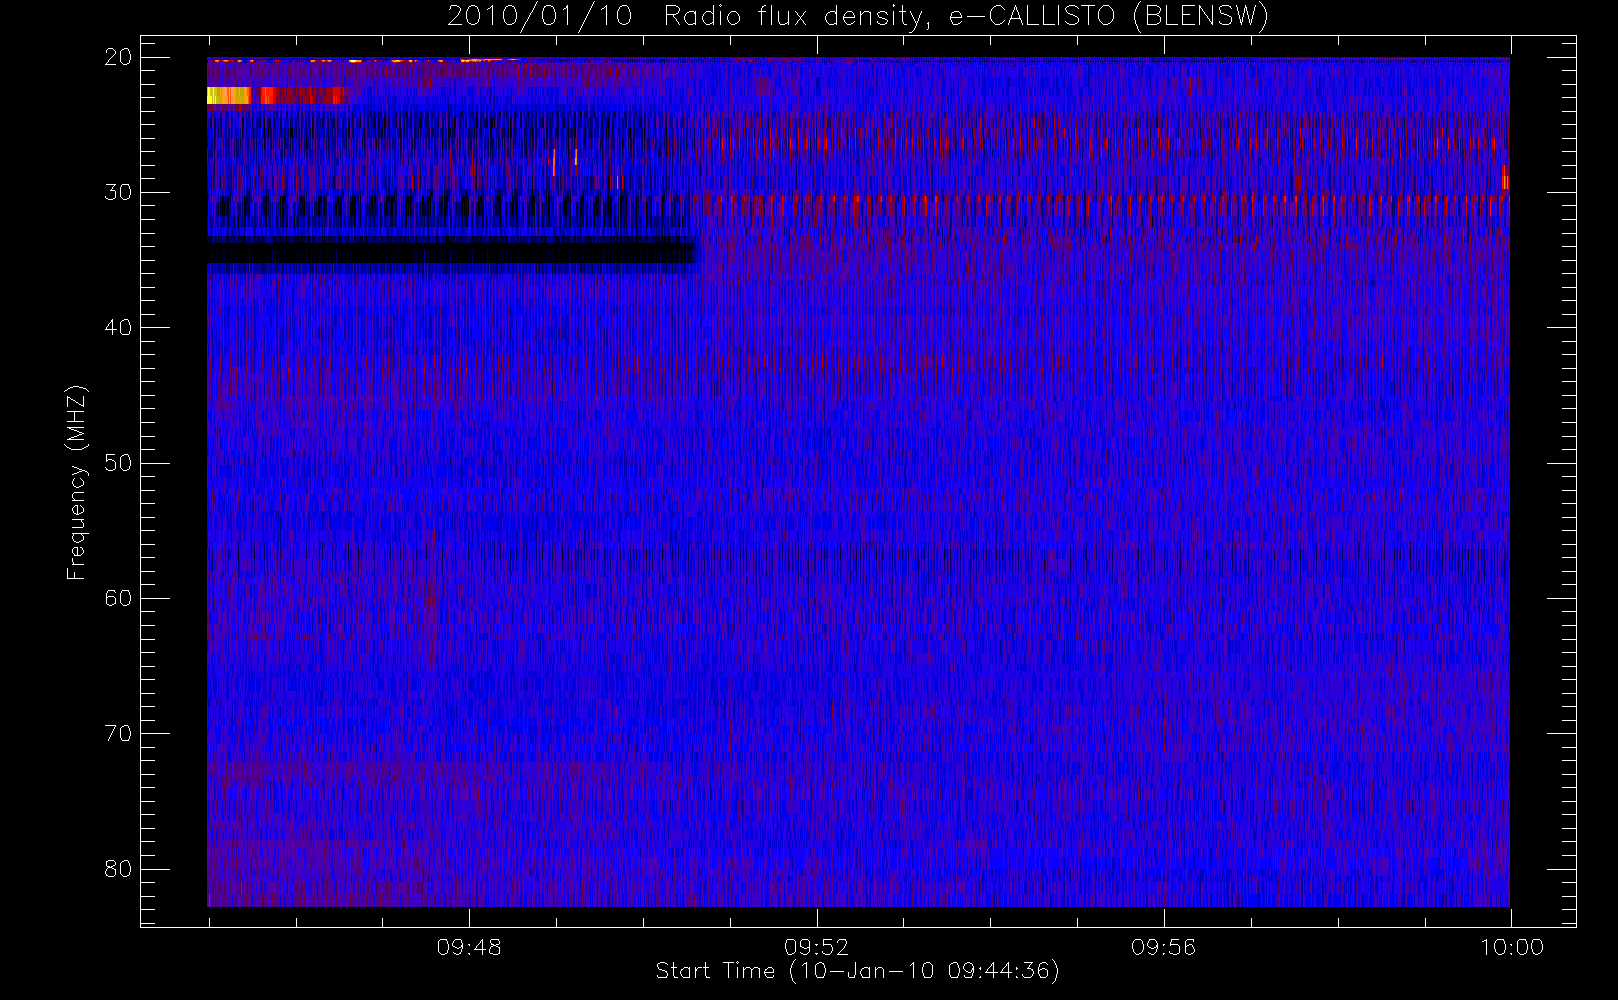Image resolution: width=1618 pixels, height=1000 pixels.
Task: Click the 09:52 time tick label
Action: [816, 947]
